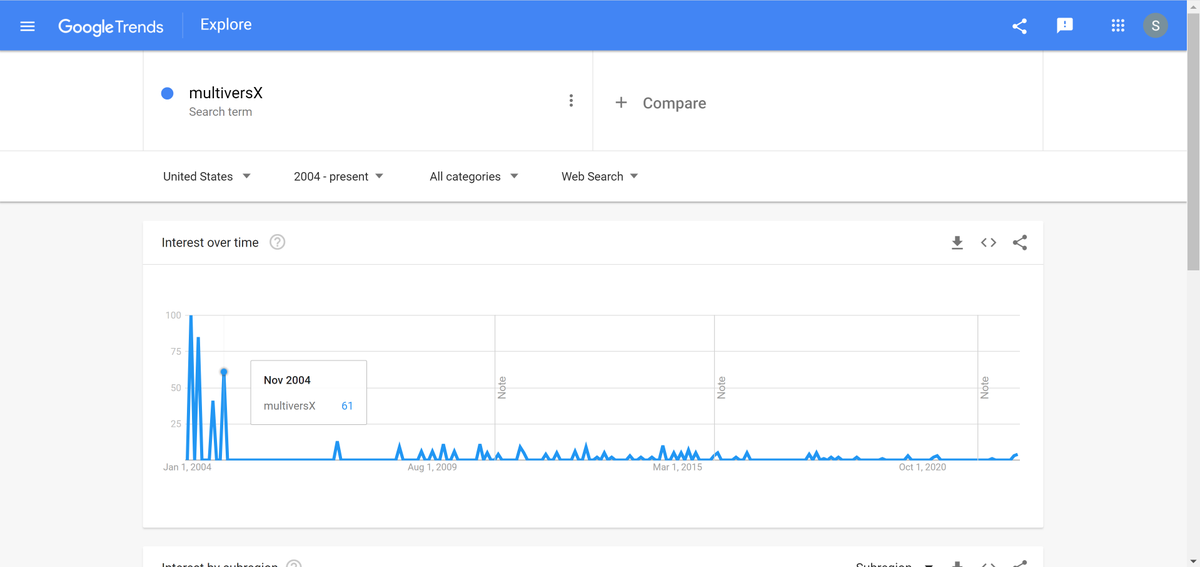Viewport: 1200px width, 567px height.
Task: Edit the multiversX search term
Action: point(226,93)
